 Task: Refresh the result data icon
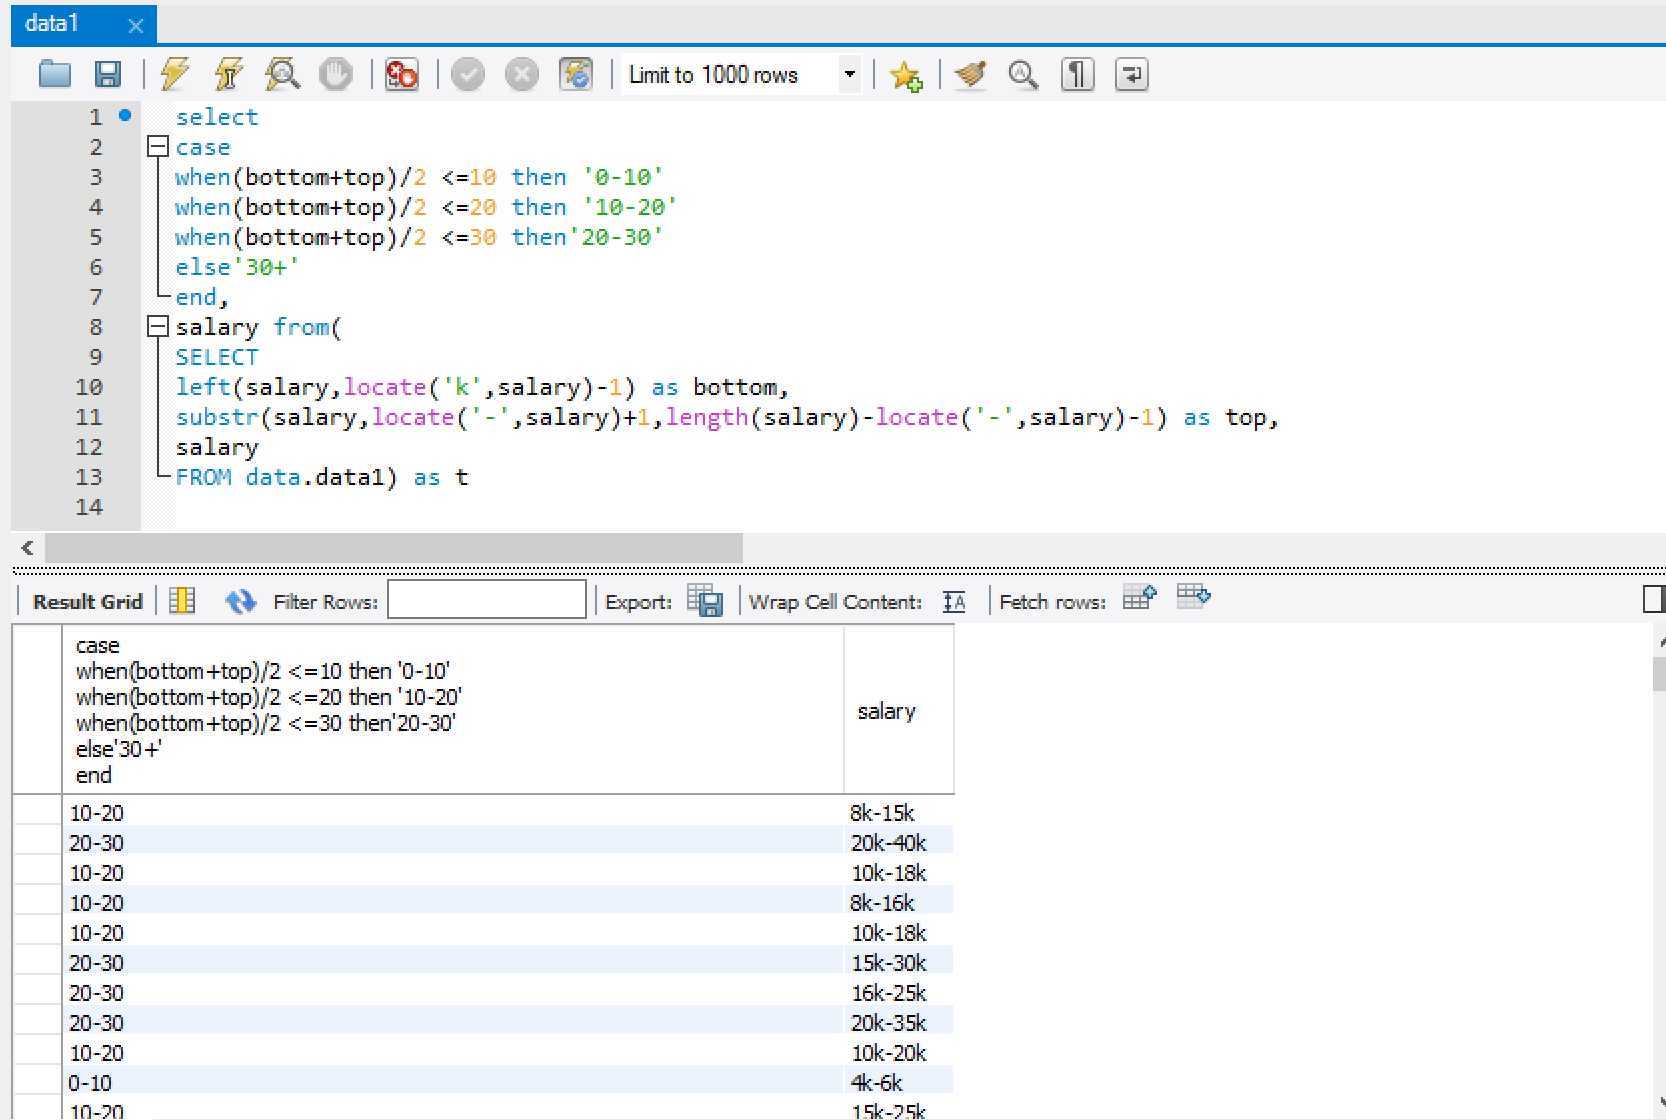tap(241, 601)
